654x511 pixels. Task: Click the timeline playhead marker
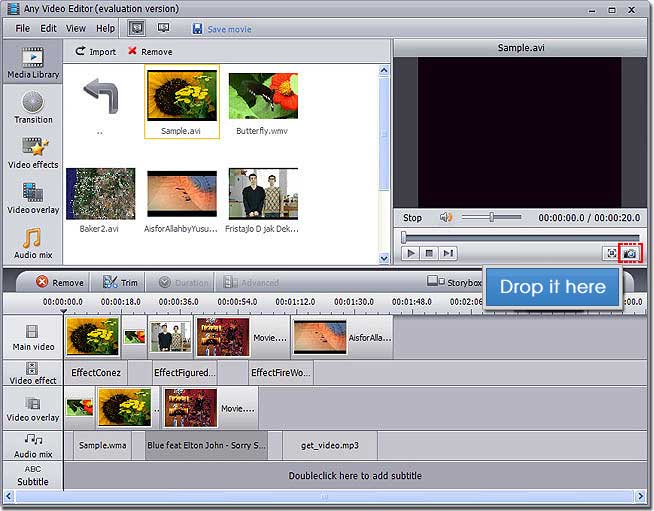tap(63, 311)
